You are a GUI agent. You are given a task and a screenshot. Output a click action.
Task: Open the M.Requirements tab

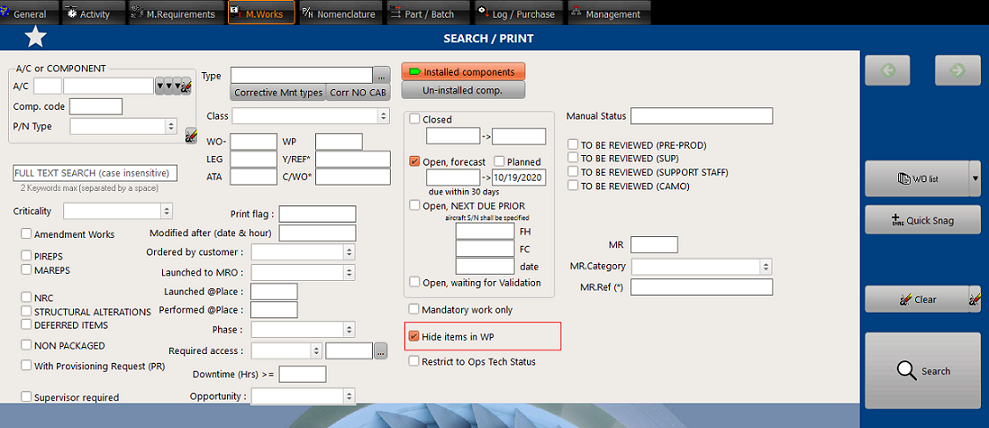click(x=175, y=13)
